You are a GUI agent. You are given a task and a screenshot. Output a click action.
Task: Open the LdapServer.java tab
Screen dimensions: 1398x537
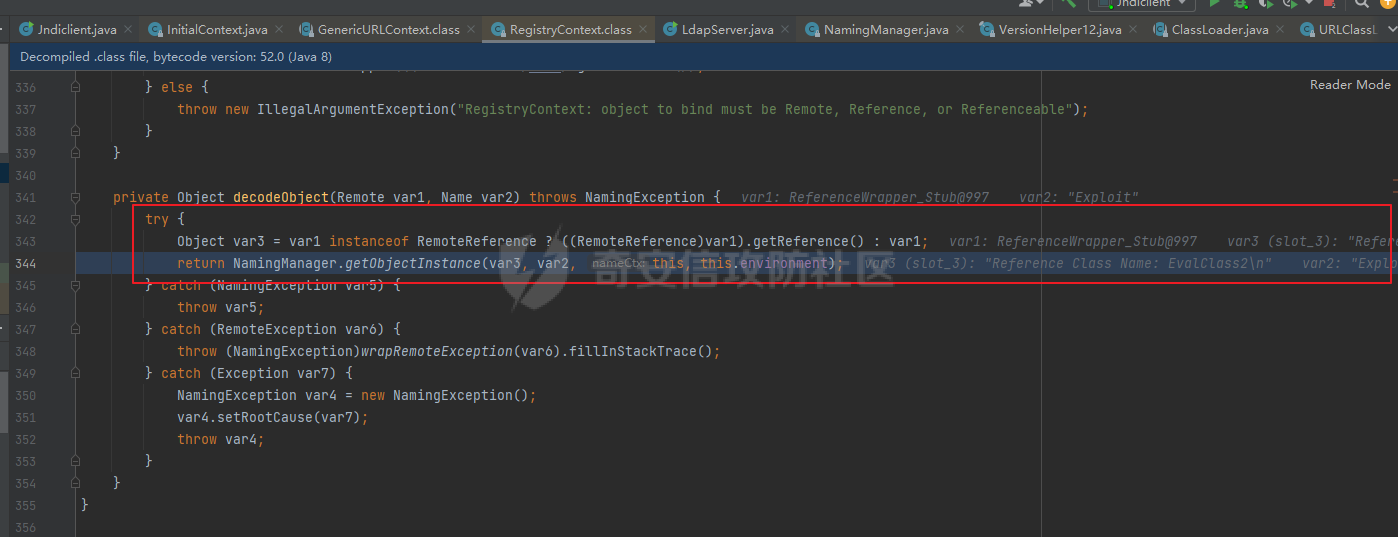tap(719, 30)
